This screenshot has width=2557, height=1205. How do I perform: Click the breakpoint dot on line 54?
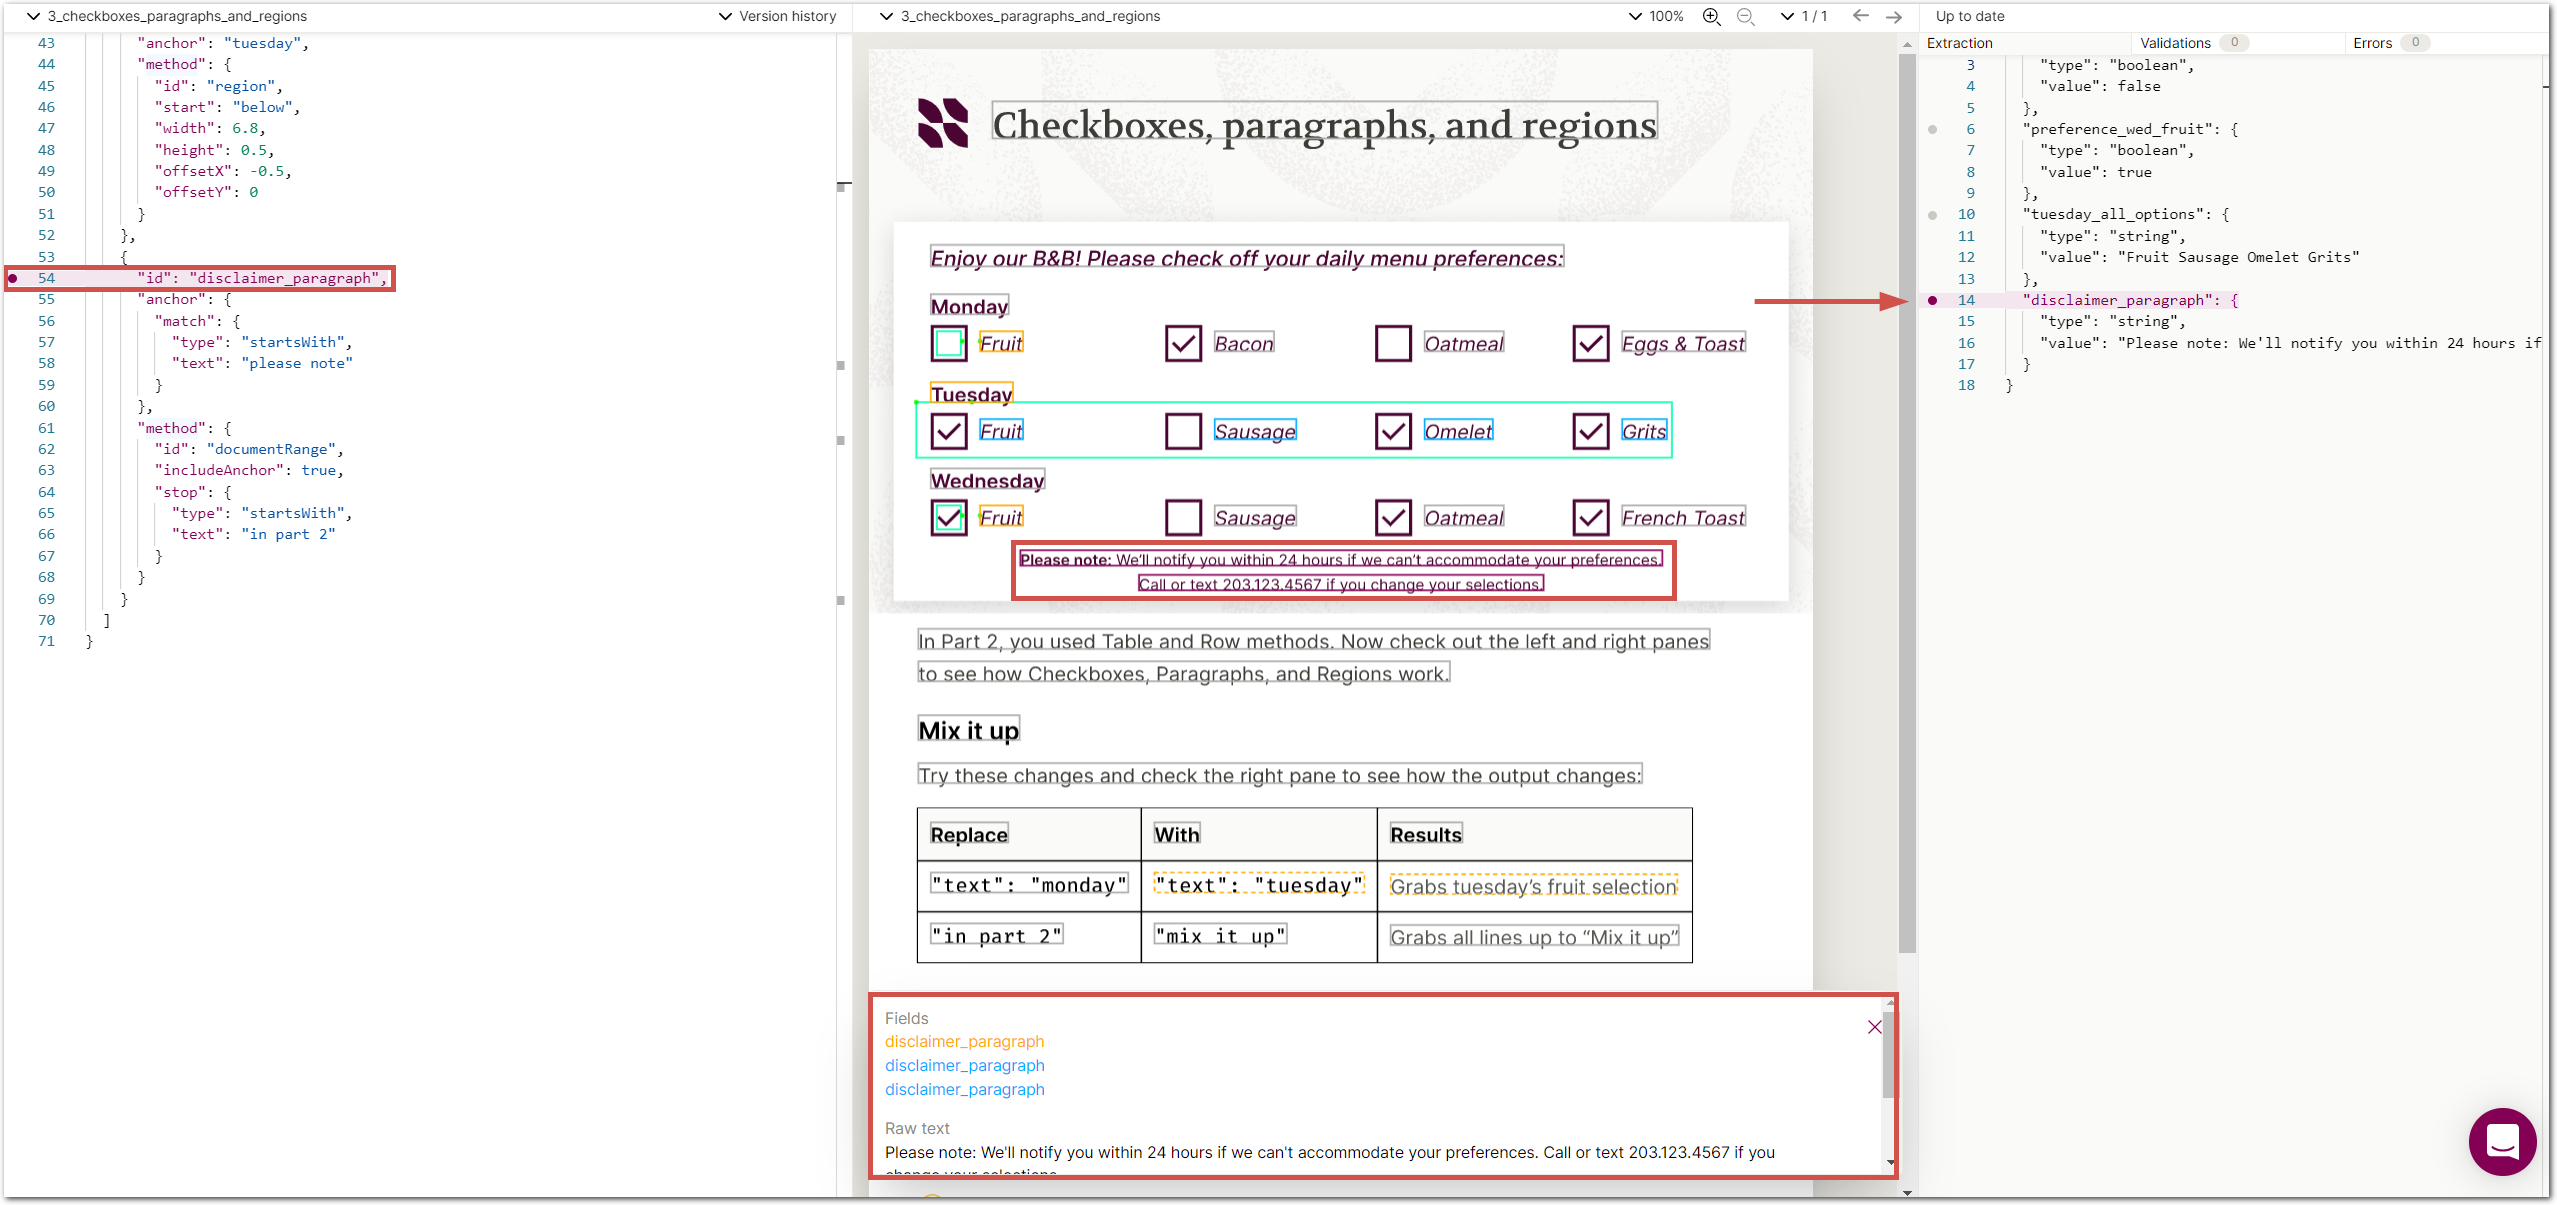[x=13, y=278]
